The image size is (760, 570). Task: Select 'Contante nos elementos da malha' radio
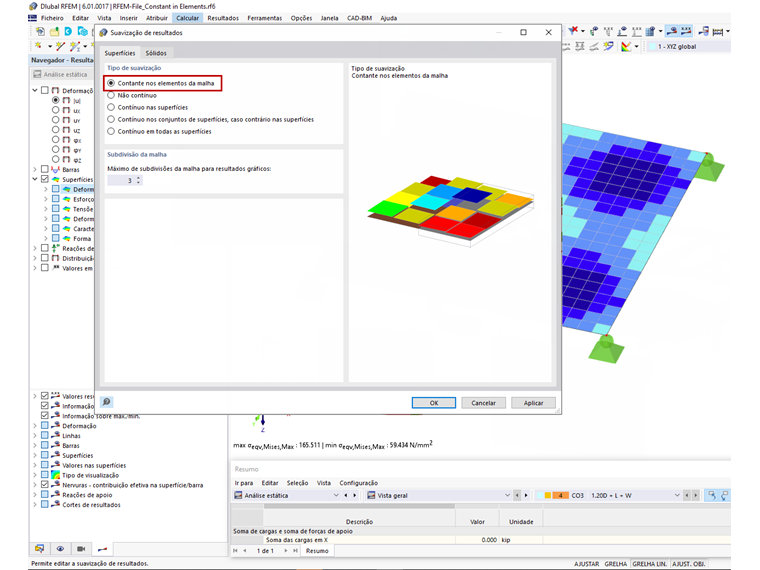click(111, 83)
